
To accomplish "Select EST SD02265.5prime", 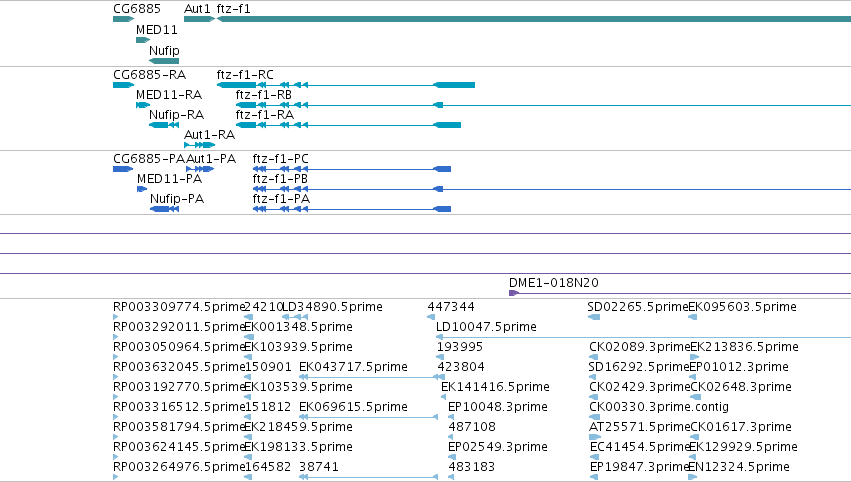I will pyautogui.click(x=638, y=307).
